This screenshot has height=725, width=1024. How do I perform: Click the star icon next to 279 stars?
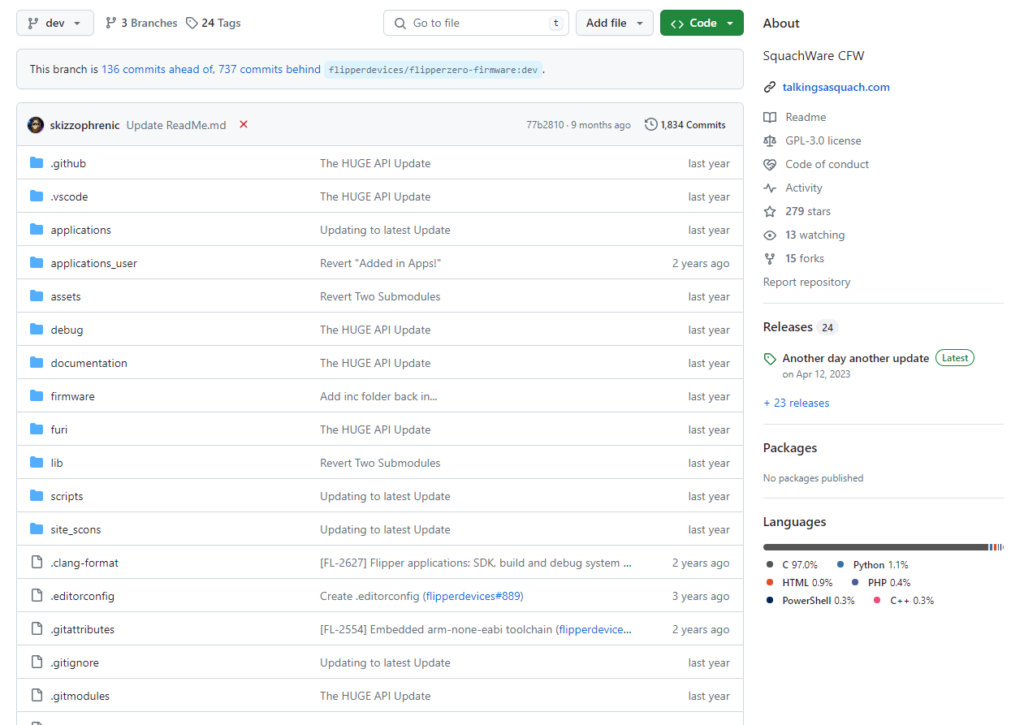pos(770,211)
